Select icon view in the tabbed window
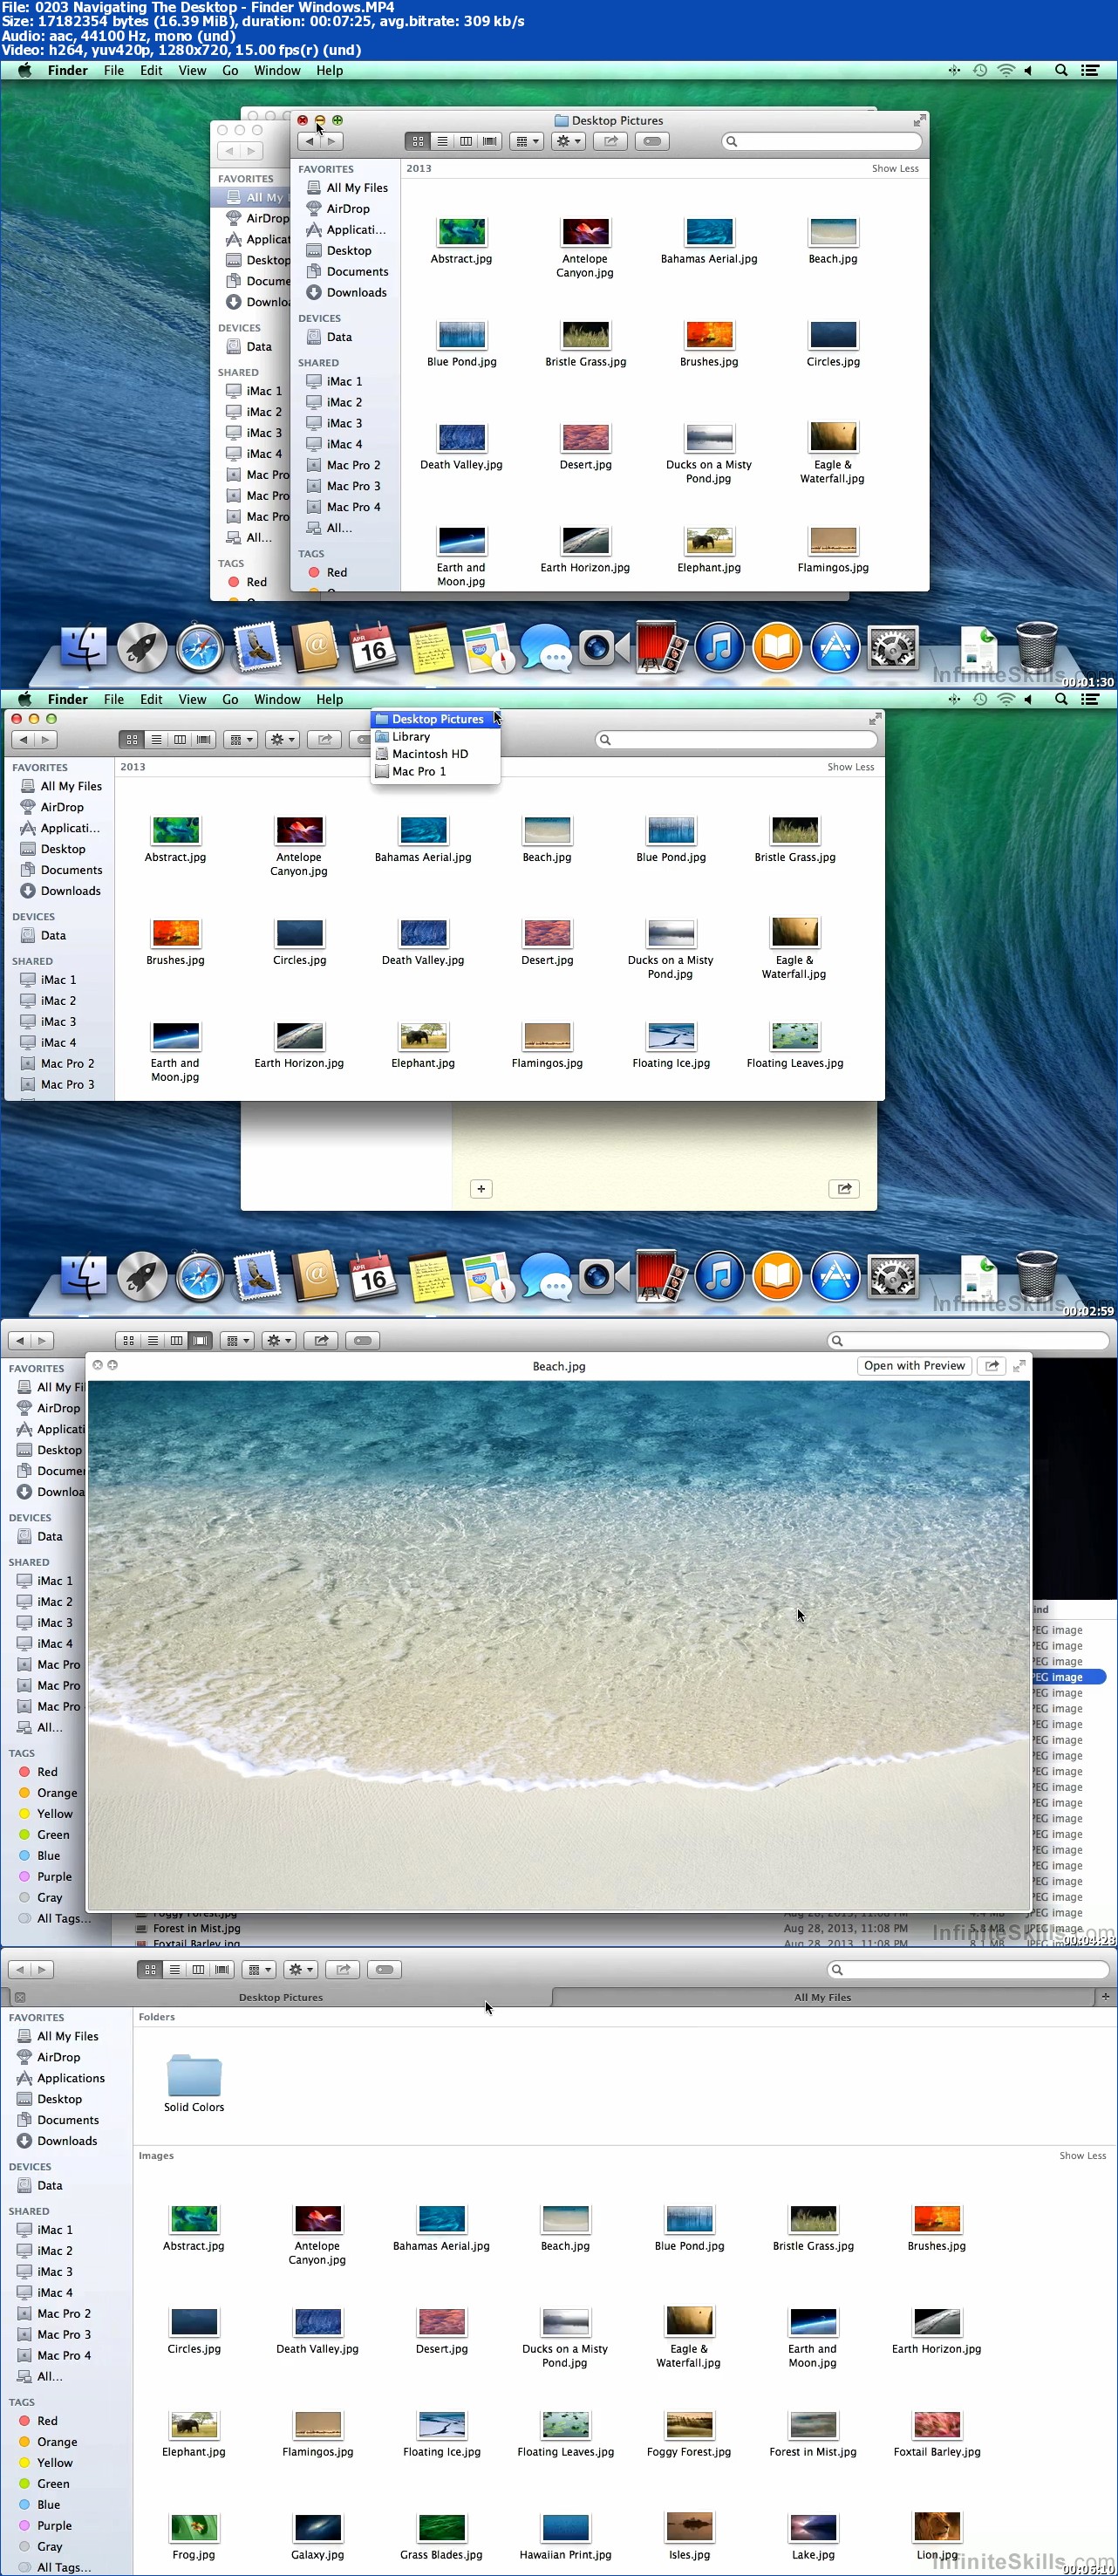This screenshot has width=1118, height=2576. point(150,1969)
